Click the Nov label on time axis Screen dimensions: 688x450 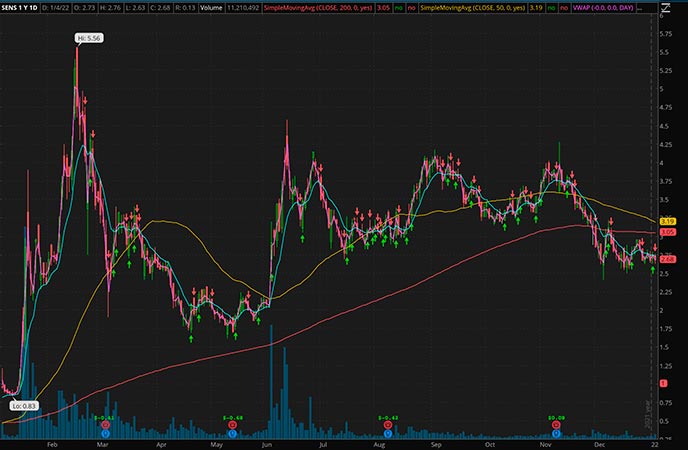545,444
